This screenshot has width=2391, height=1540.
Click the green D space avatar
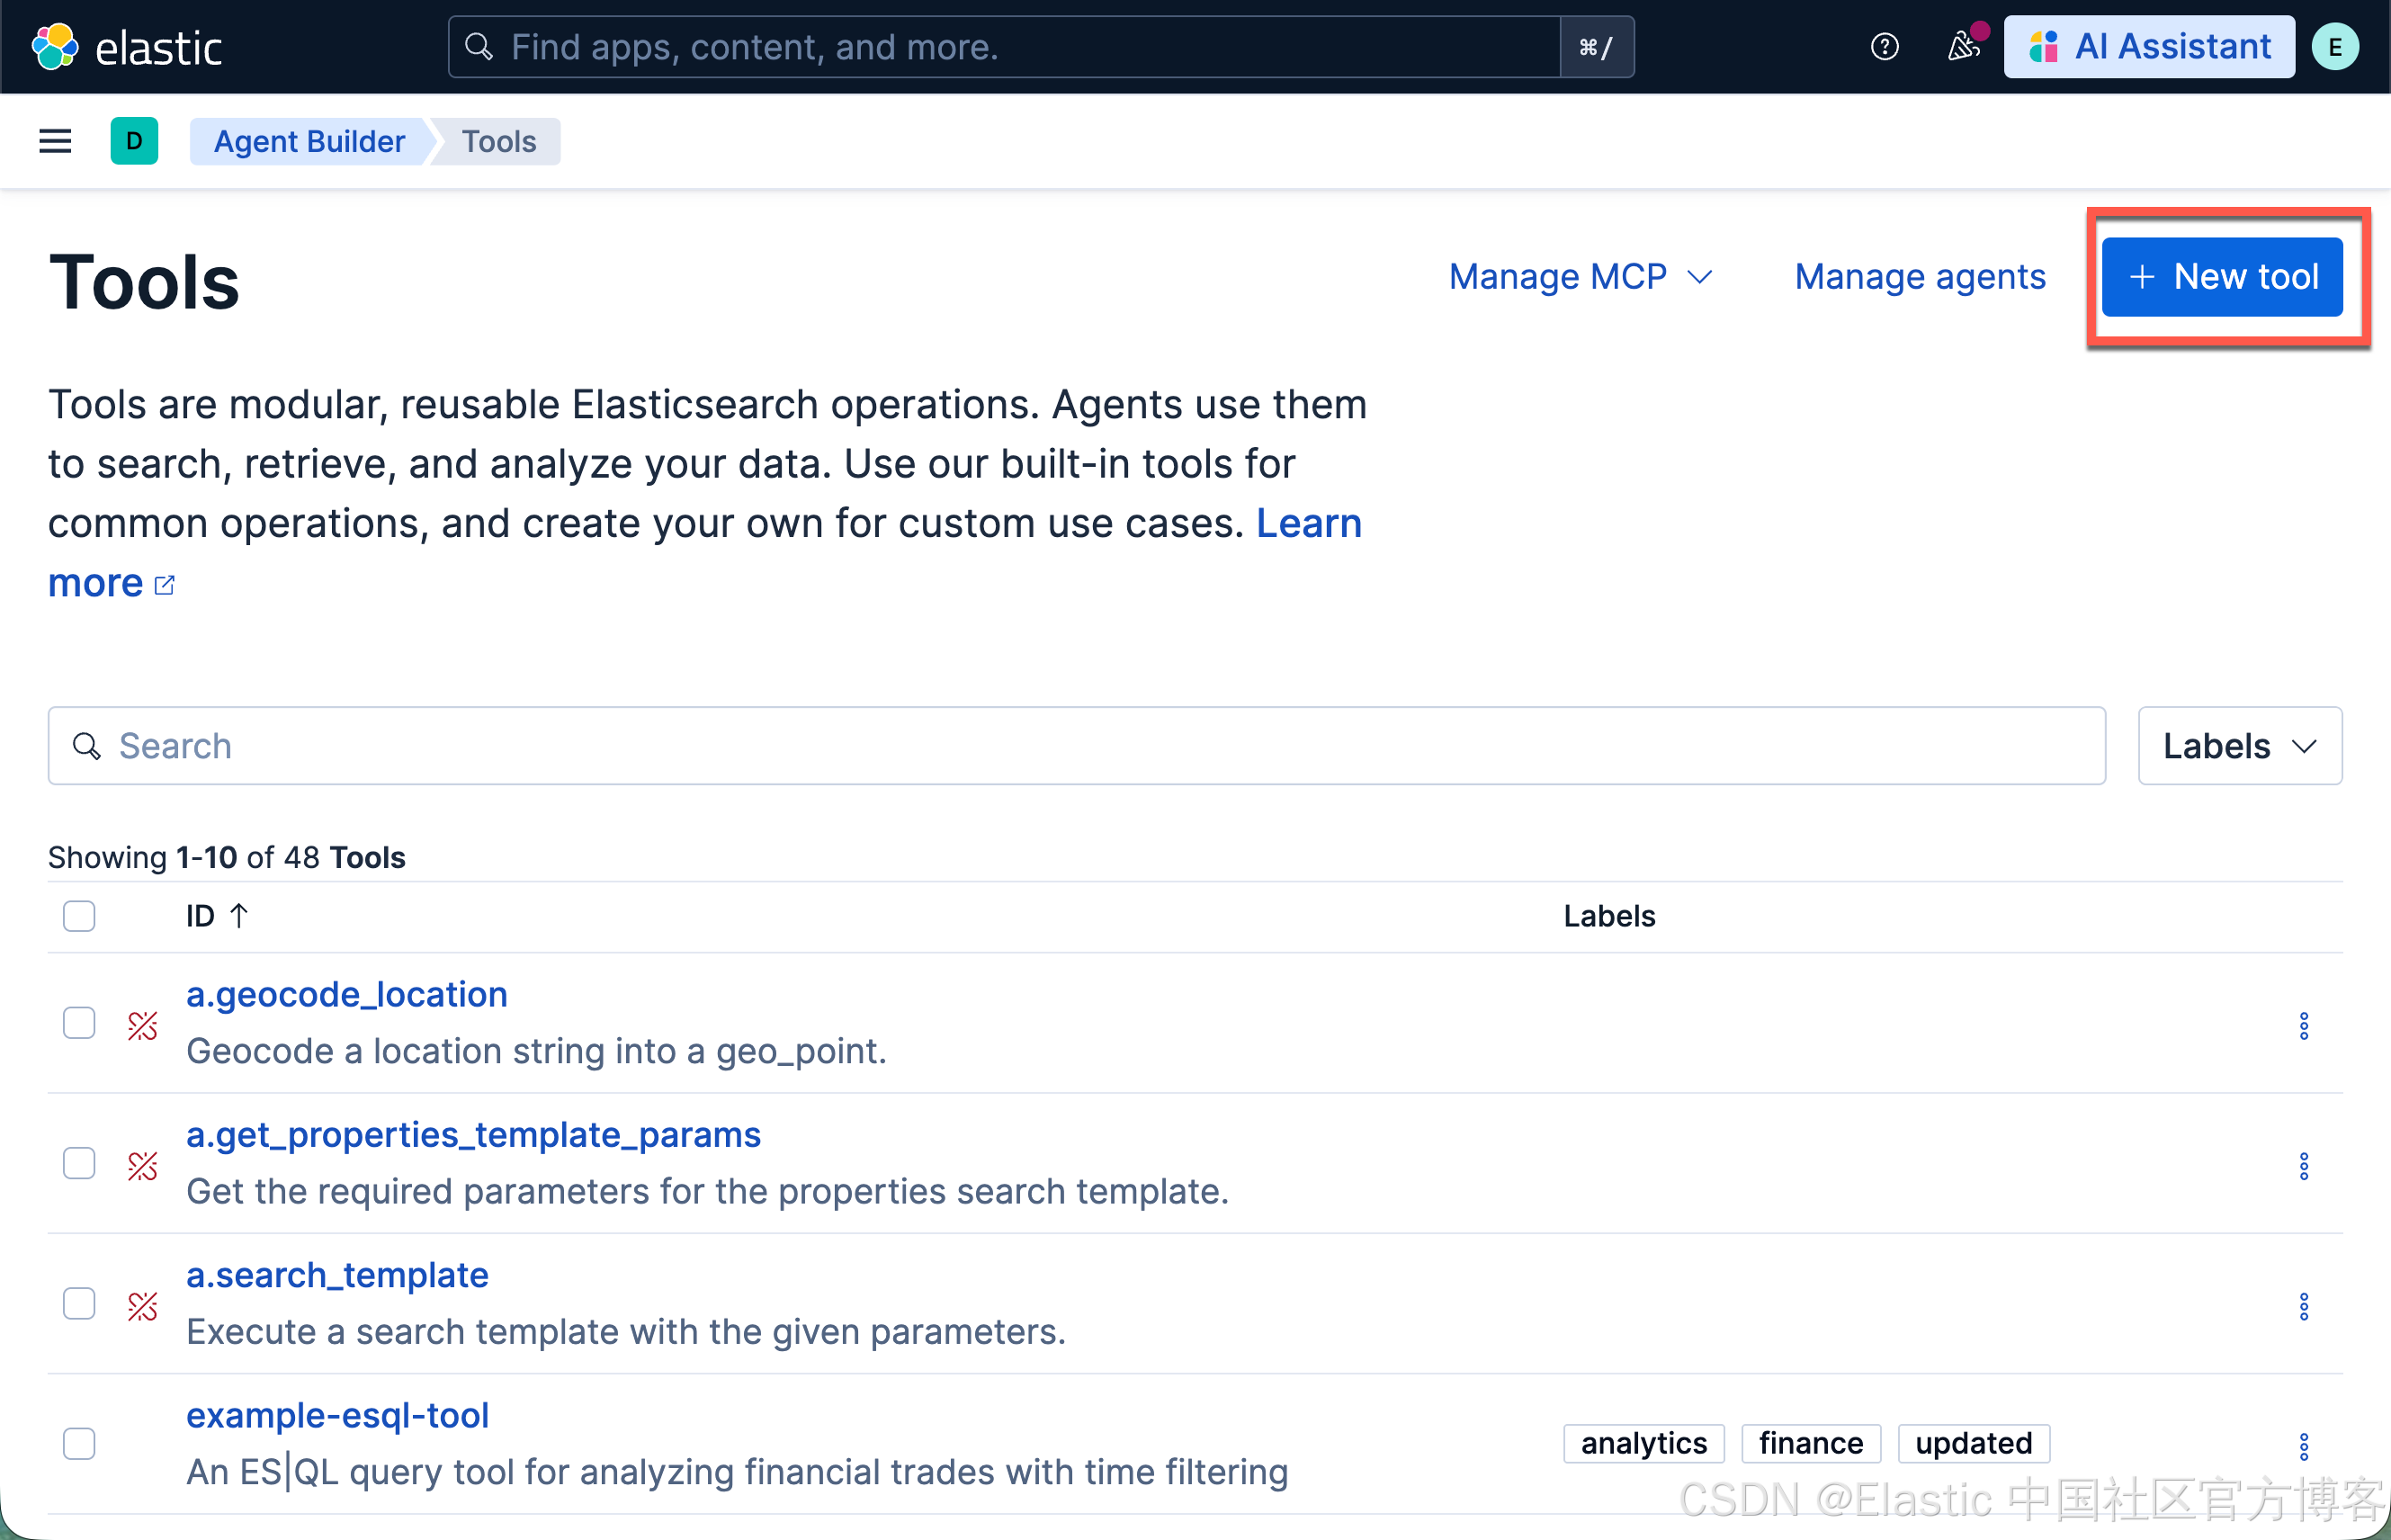(134, 141)
